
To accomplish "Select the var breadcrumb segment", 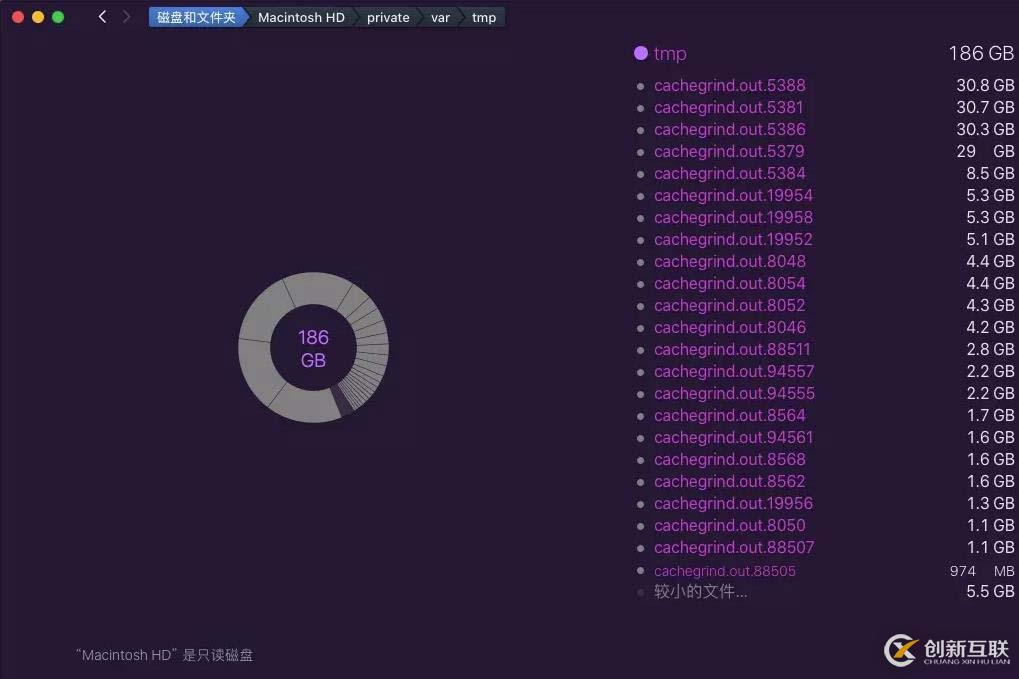I will [440, 17].
